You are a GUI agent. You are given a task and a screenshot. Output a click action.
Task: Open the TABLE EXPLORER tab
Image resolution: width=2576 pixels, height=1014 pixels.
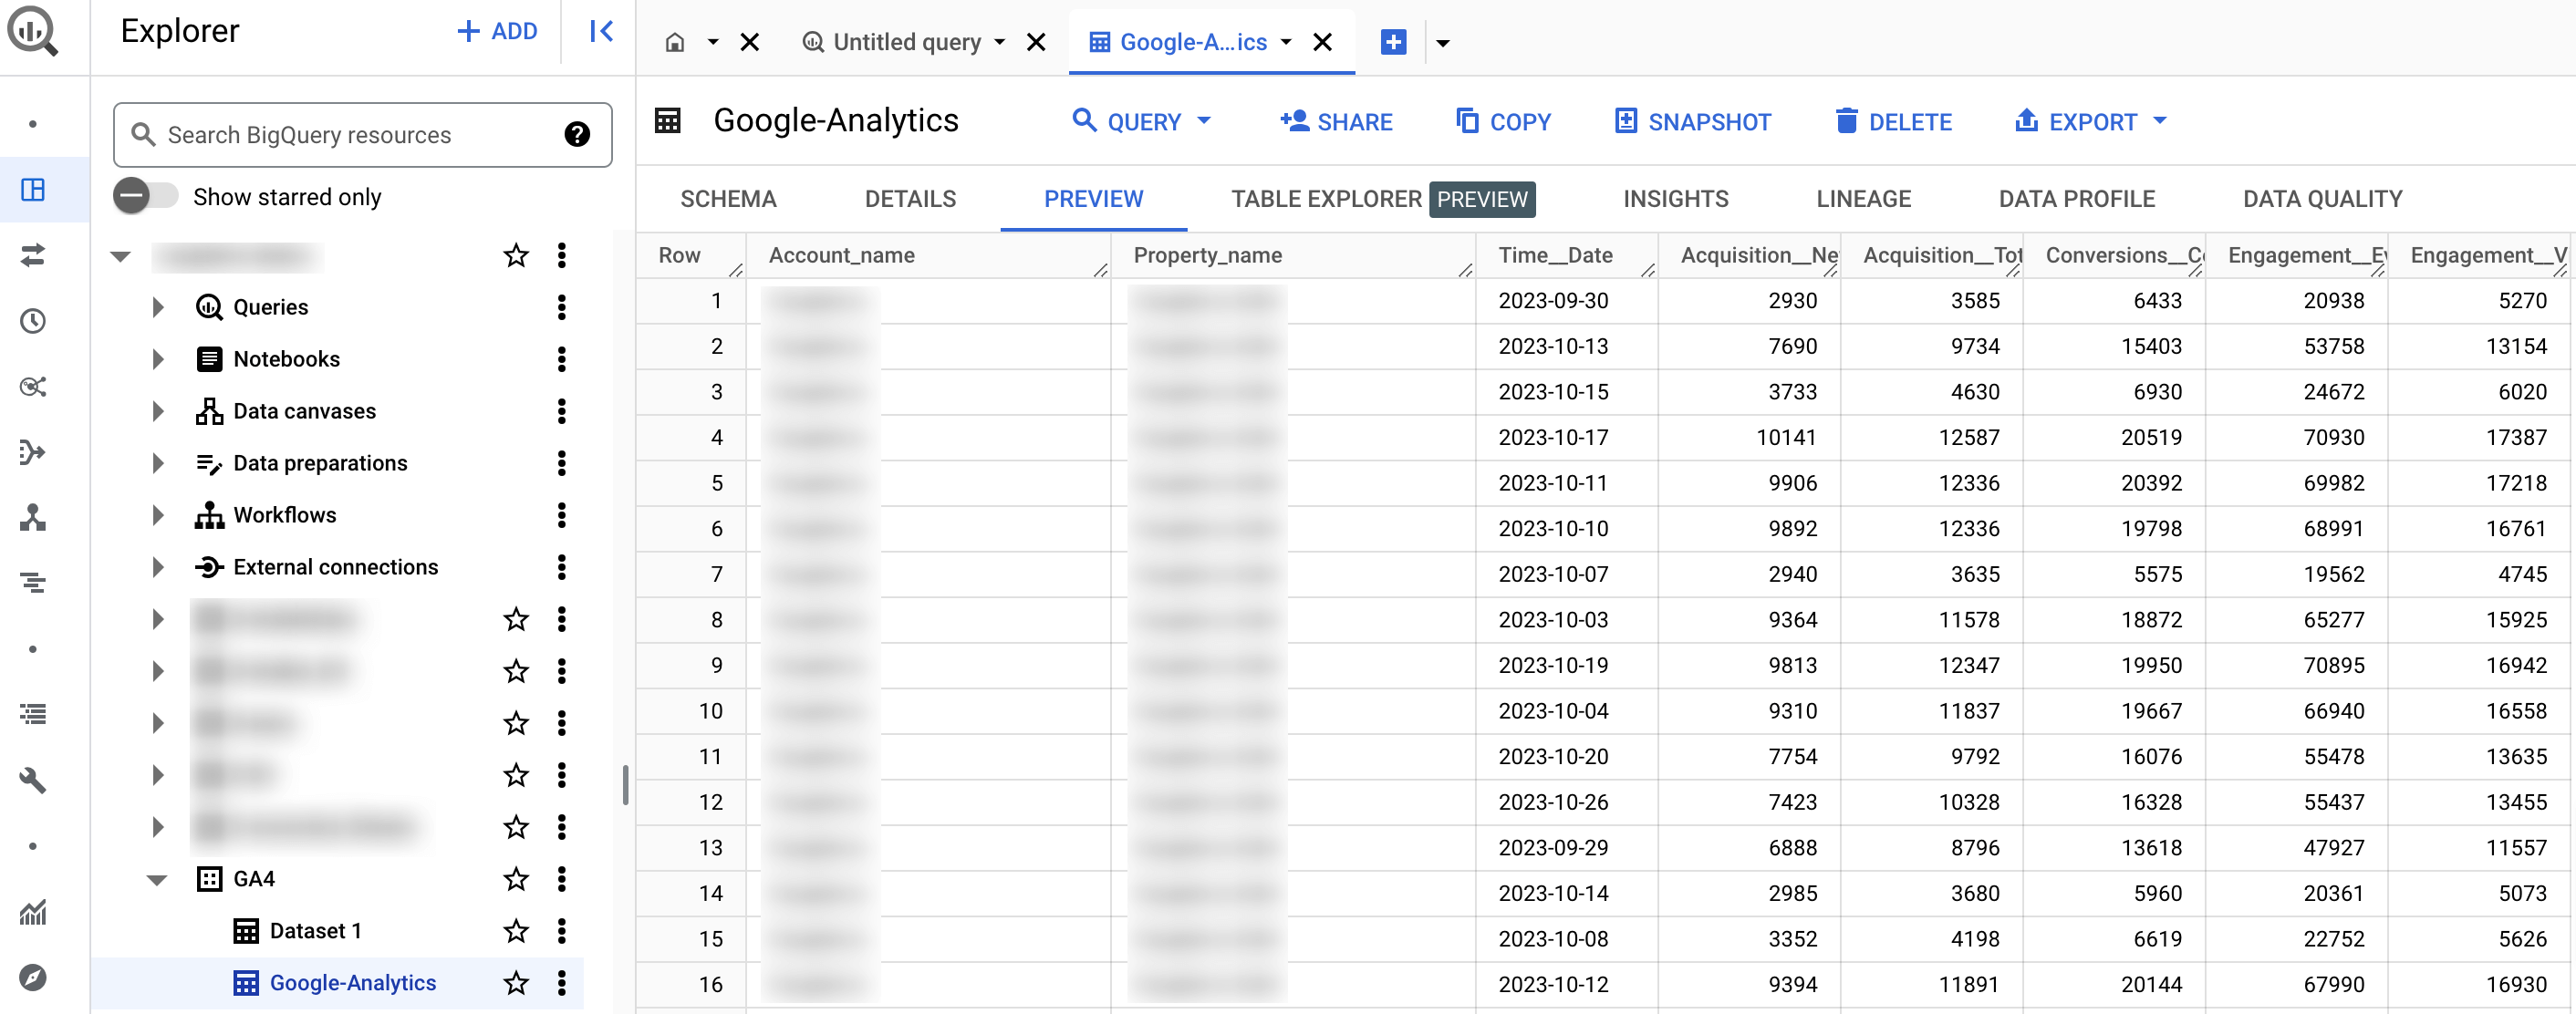[1382, 199]
